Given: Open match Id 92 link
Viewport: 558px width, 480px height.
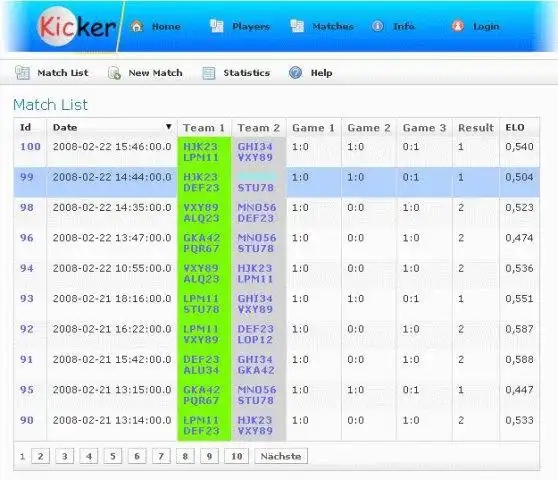Looking at the screenshot, I should (x=27, y=329).
